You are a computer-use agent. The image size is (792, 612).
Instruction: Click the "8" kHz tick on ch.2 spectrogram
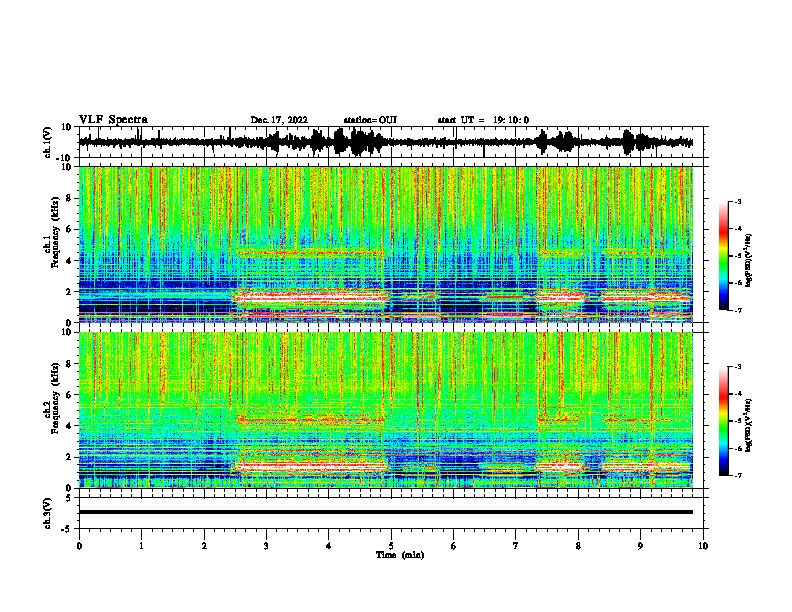70,363
